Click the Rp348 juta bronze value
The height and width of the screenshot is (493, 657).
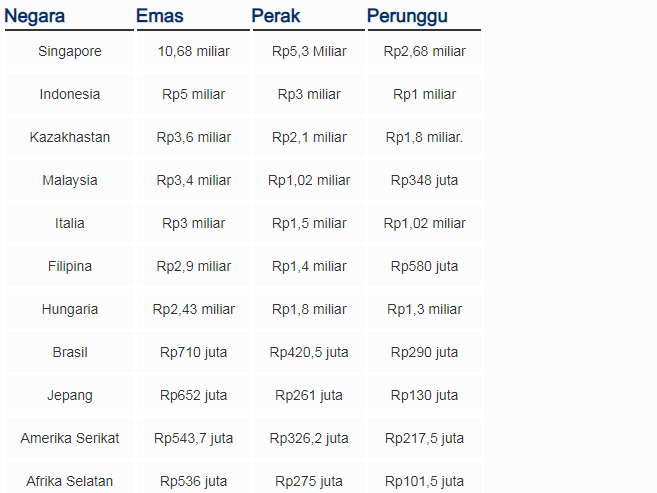[424, 181]
